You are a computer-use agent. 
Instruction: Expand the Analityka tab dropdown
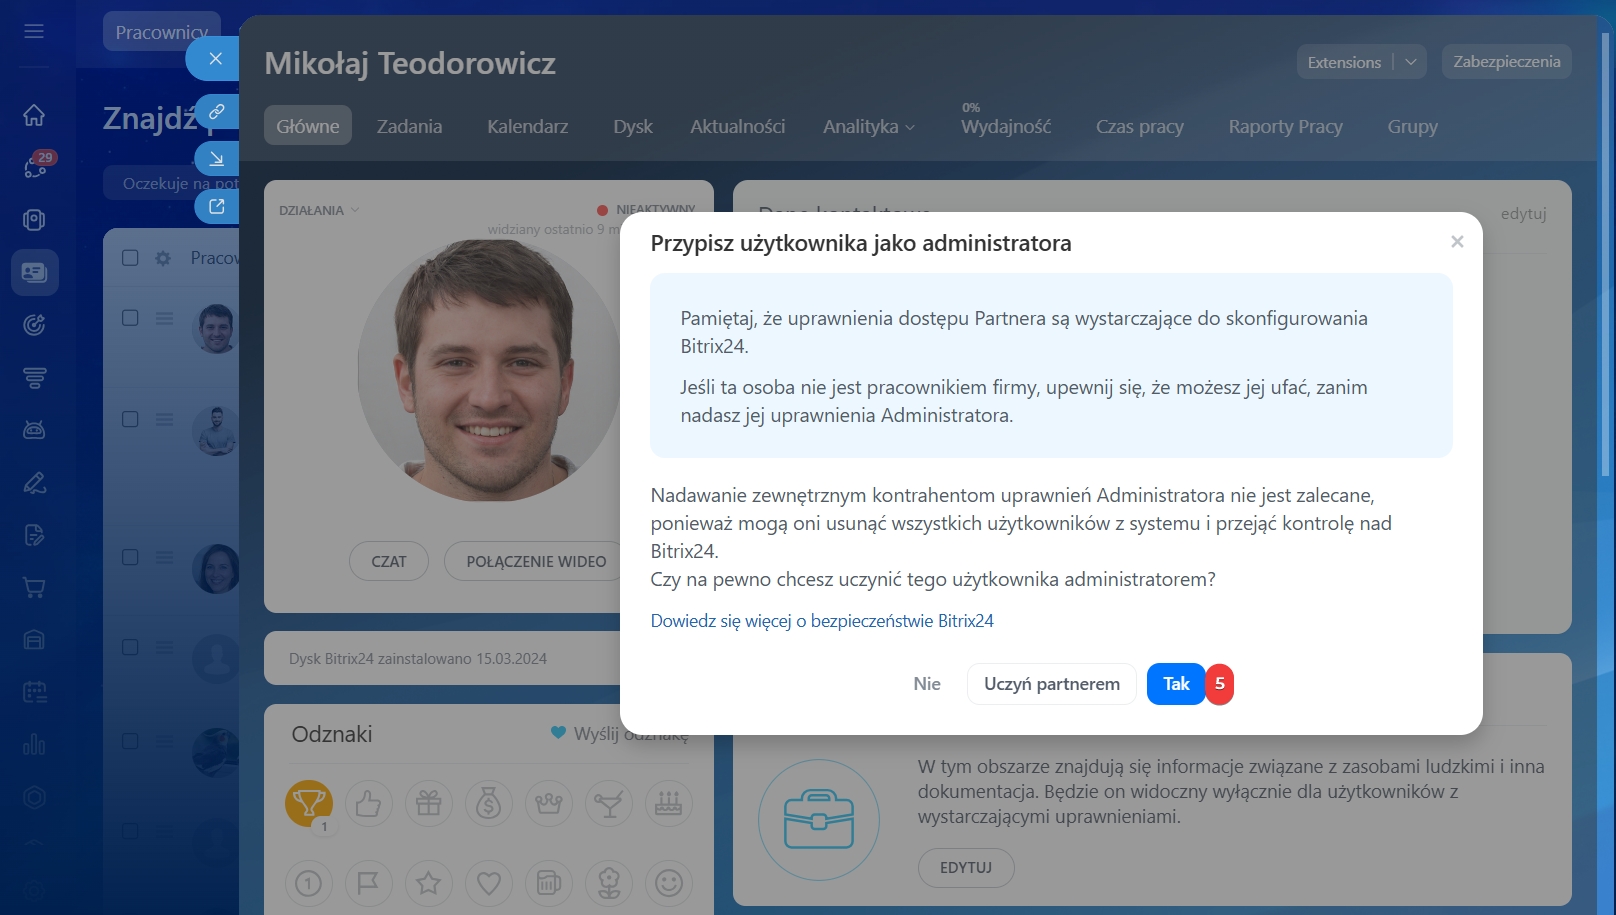point(868,127)
